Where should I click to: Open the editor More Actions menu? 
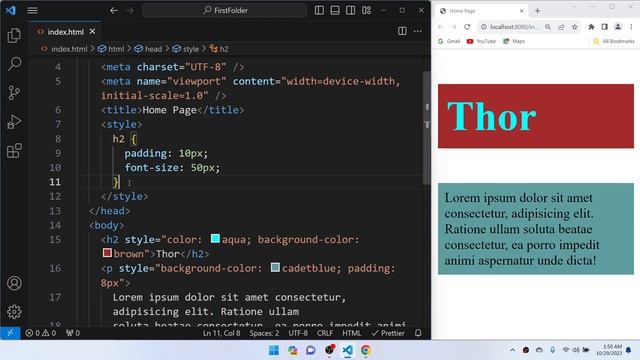point(418,31)
